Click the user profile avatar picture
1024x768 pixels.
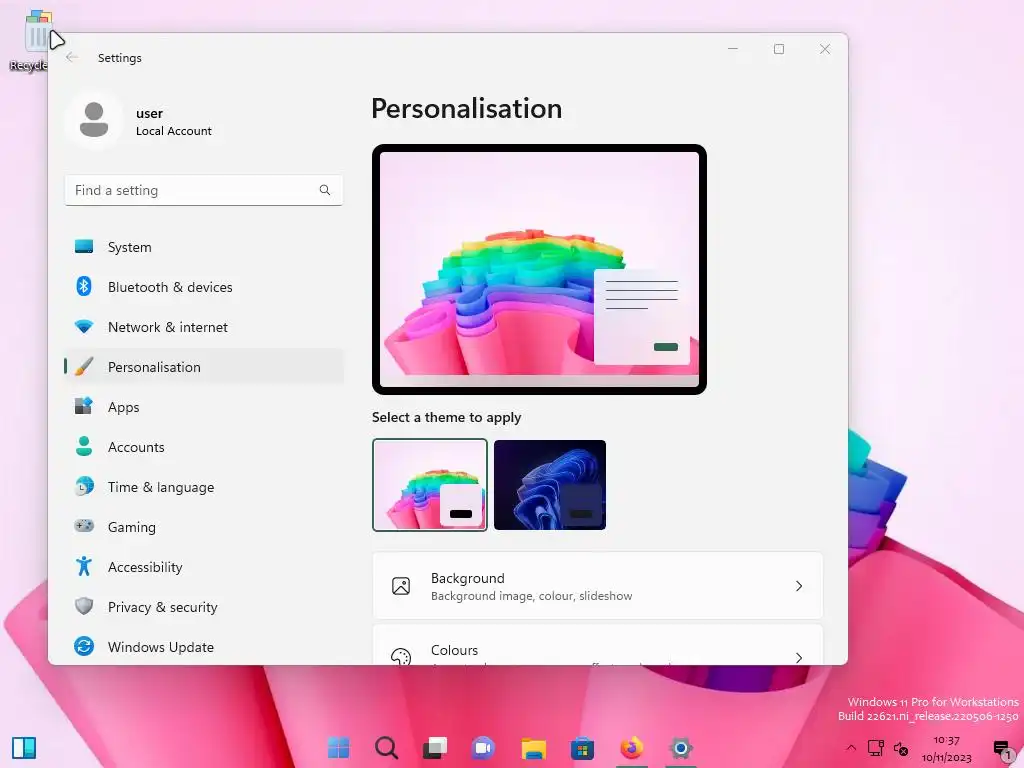click(x=94, y=120)
